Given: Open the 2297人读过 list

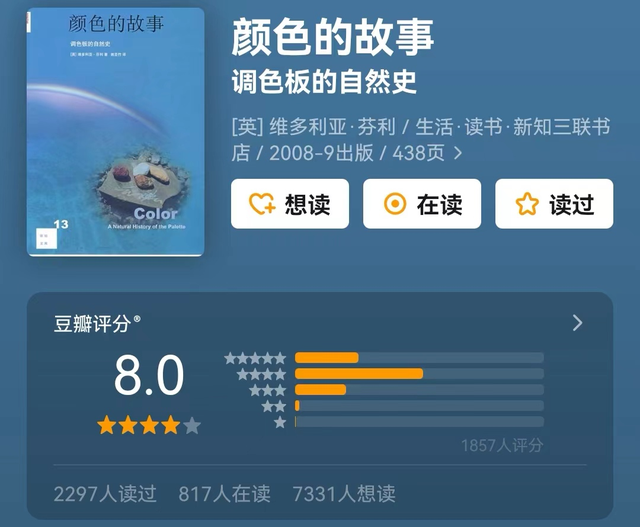Looking at the screenshot, I should pos(105,494).
